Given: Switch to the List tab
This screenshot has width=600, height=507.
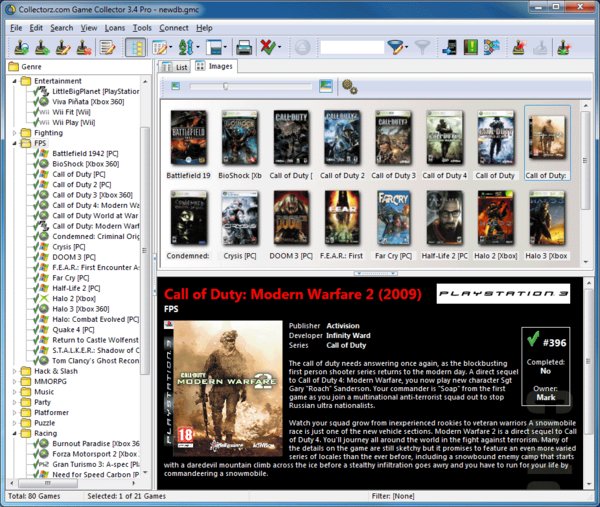Looking at the screenshot, I should tap(176, 66).
